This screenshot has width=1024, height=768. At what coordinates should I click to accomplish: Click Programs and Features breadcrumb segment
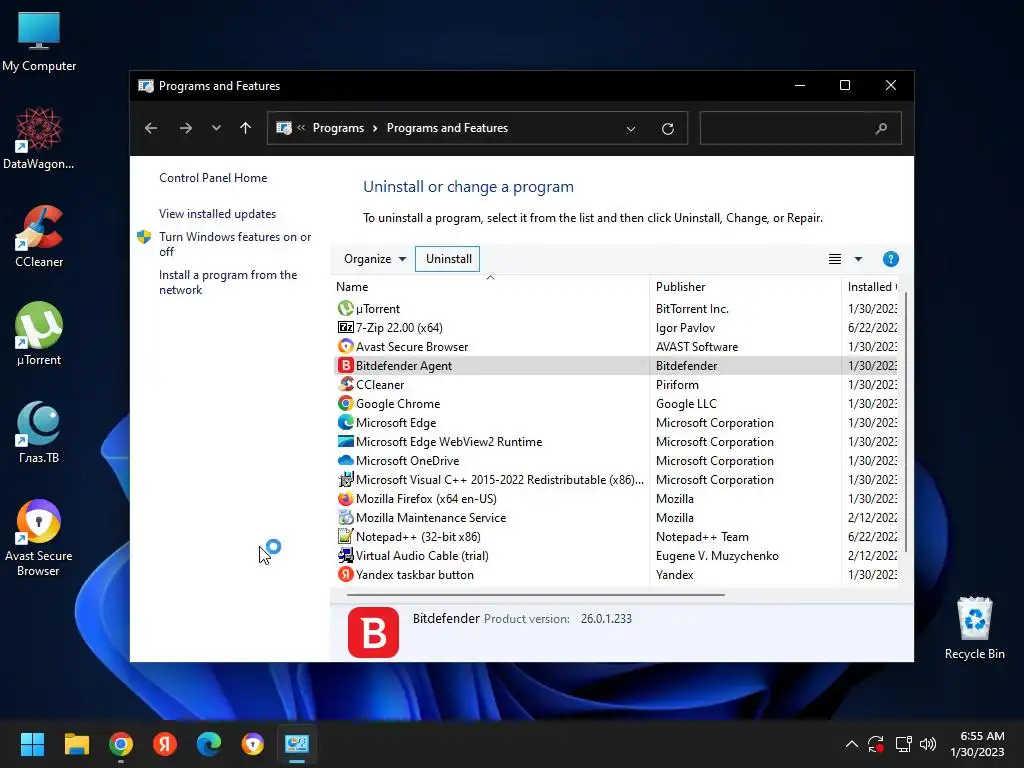[447, 128]
